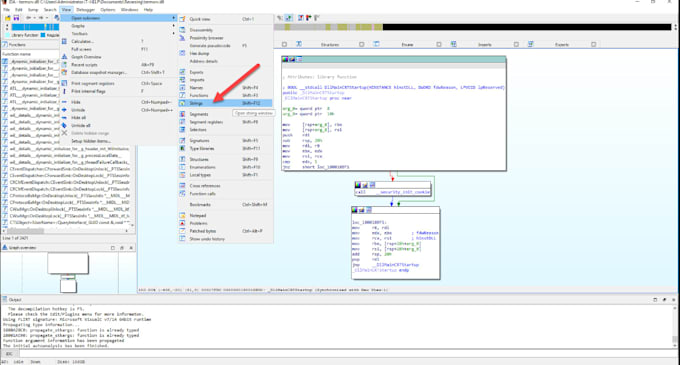Click the Patched bytes entry icon
Screen dimensions: 680x365
coord(183,231)
